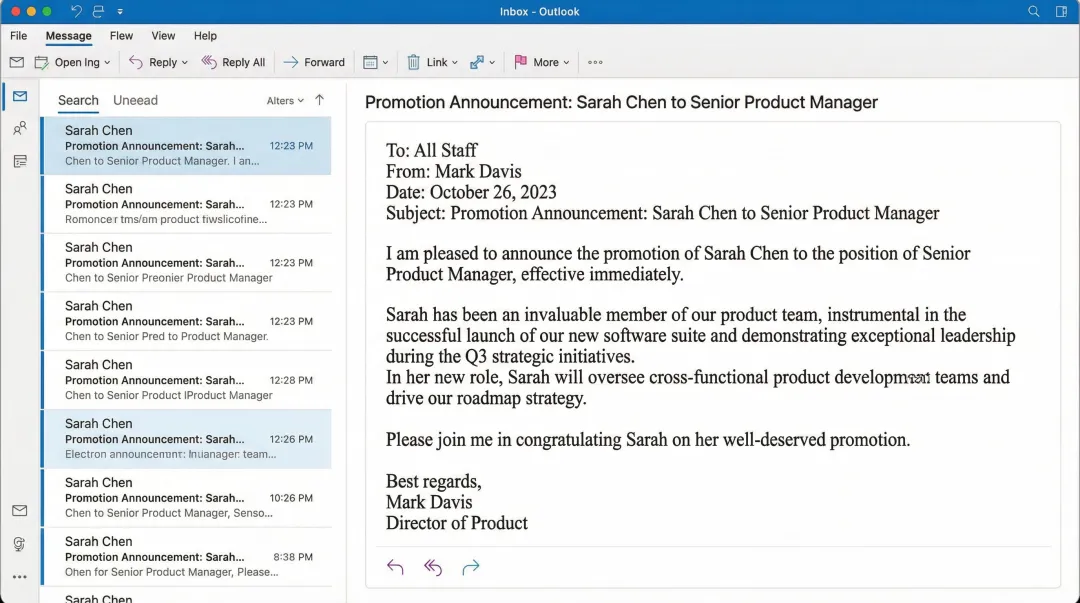Open the Alters dropdown above the message list
Image resolution: width=1080 pixels, height=603 pixels.
coord(285,100)
